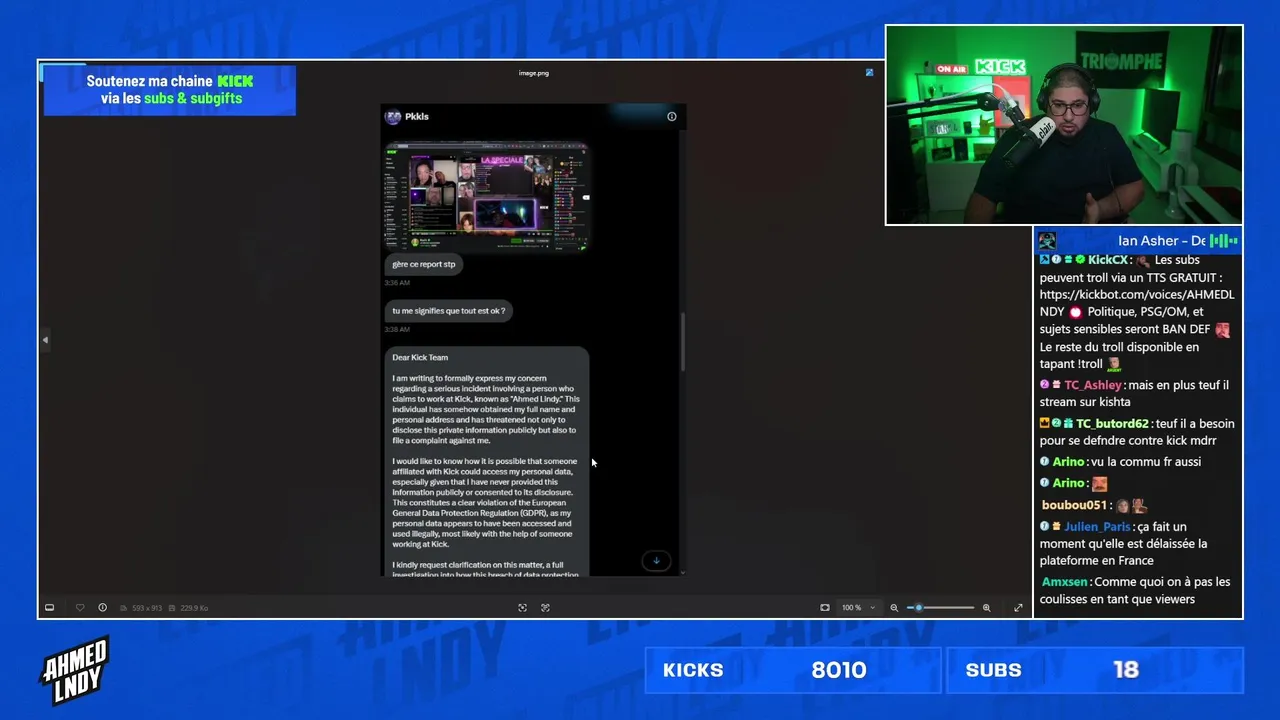Click the Pkkls avatar picture
Image resolution: width=1280 pixels, height=720 pixels.
393,116
